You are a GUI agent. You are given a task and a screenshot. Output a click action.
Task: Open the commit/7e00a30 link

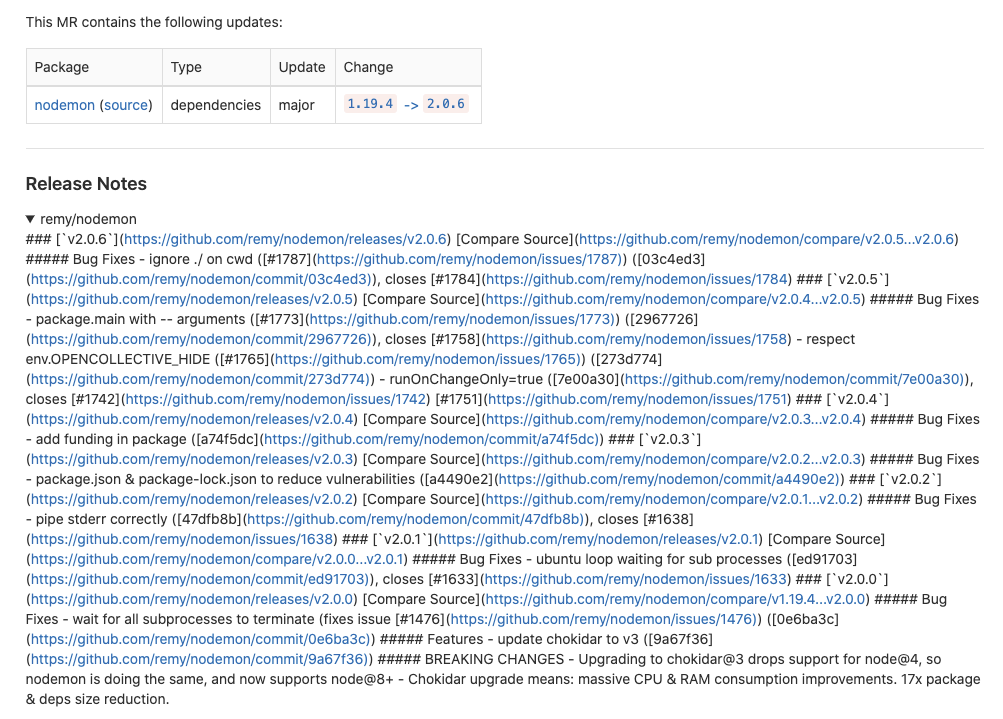point(794,379)
